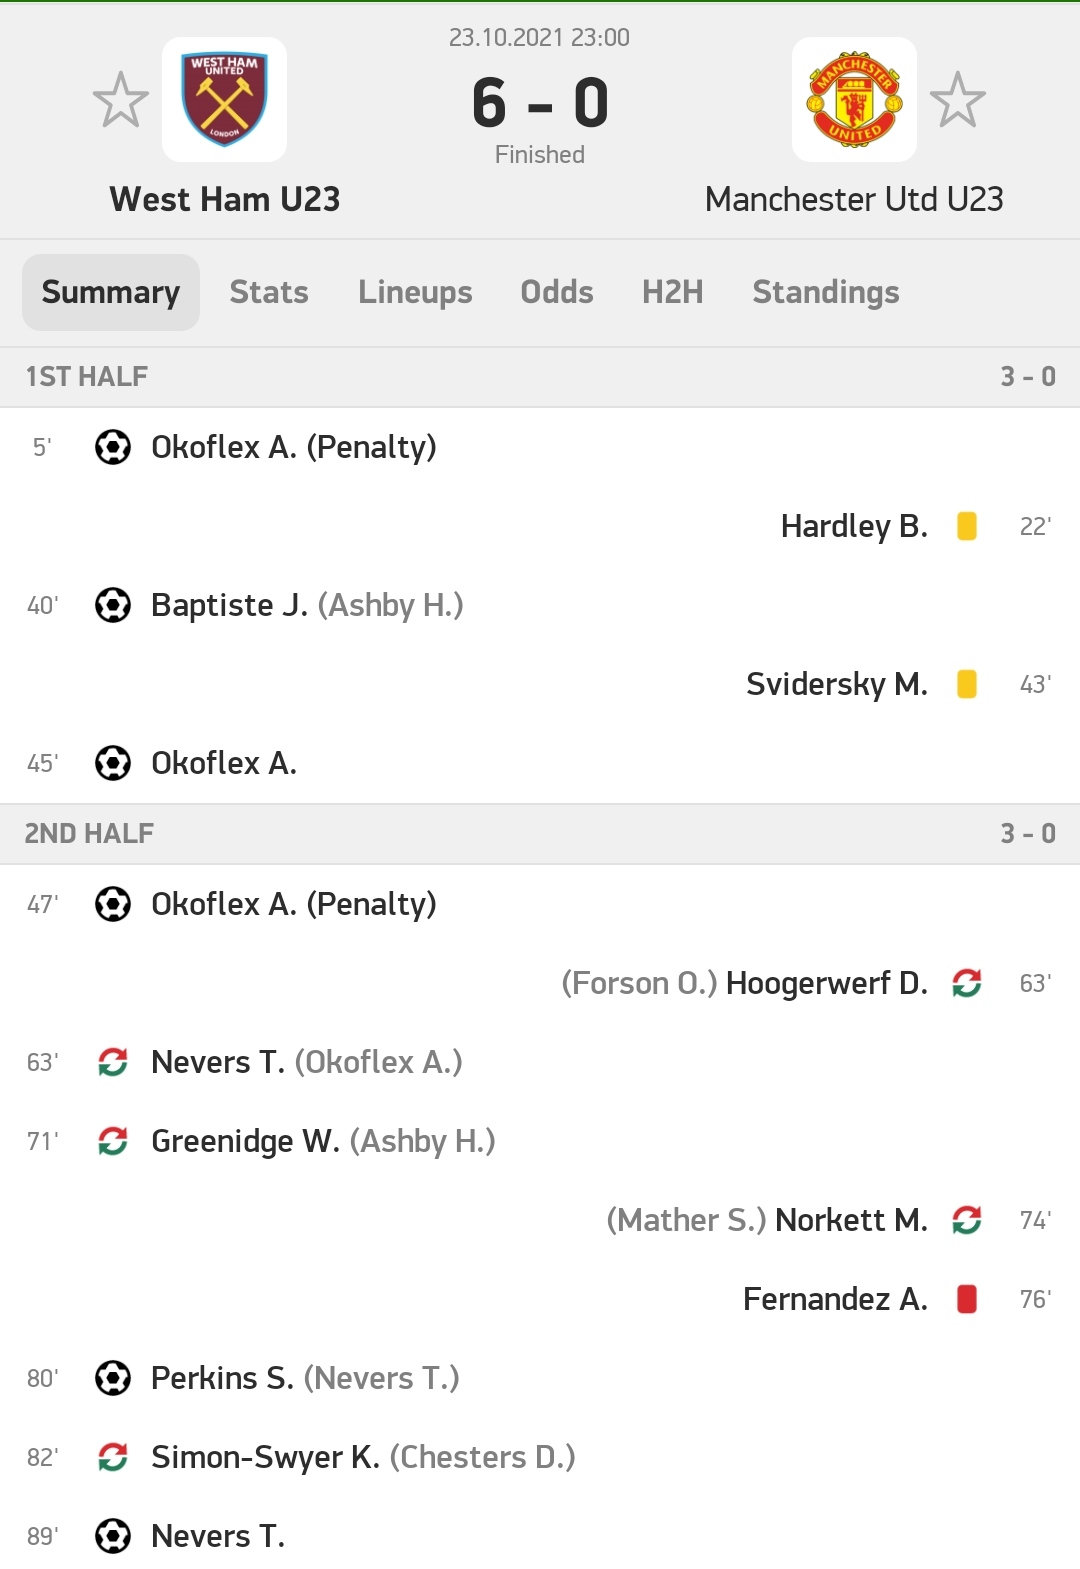Toggle favorite star for Manchester Utd U23
The image size is (1080, 1569).
[958, 100]
